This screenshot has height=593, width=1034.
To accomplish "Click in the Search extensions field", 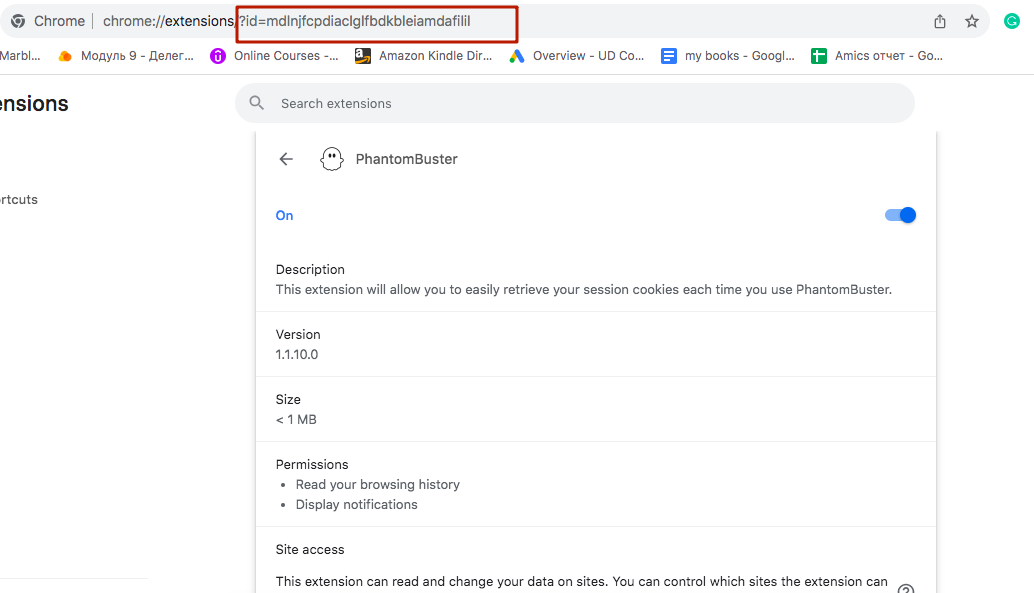I will (x=574, y=103).
